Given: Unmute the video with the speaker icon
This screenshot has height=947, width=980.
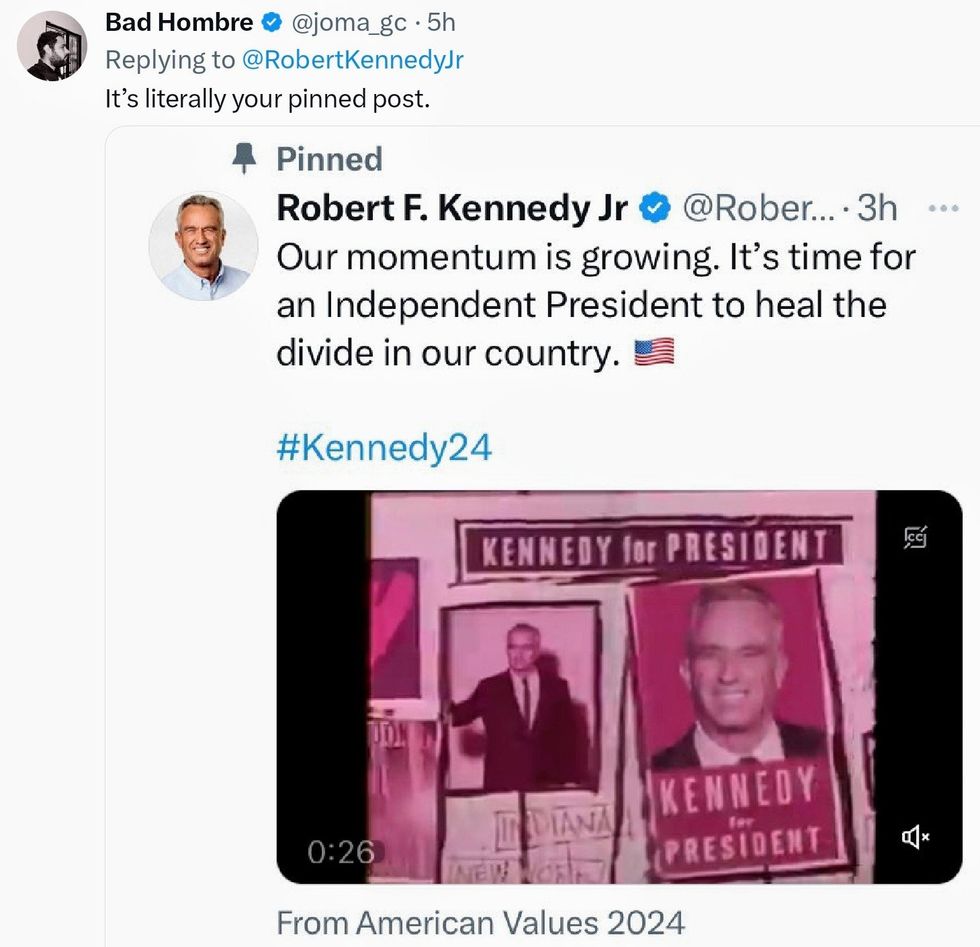Looking at the screenshot, I should click(915, 837).
